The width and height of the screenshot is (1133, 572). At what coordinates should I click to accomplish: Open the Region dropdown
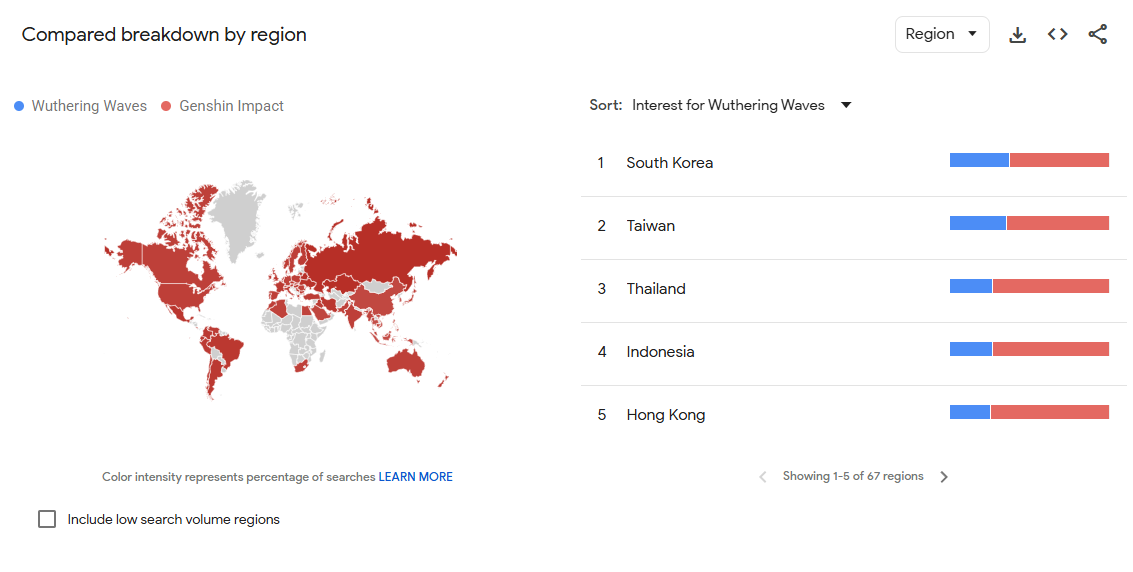[x=941, y=34]
